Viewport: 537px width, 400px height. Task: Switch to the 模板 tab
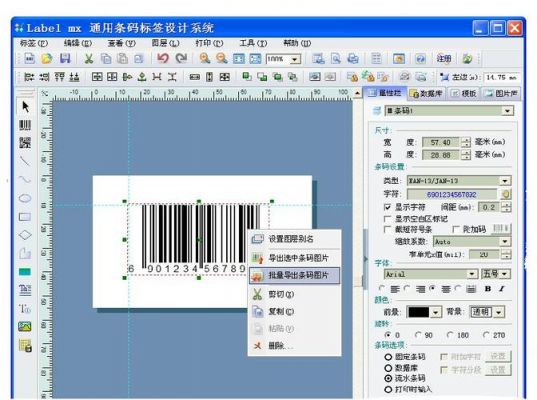(464, 93)
